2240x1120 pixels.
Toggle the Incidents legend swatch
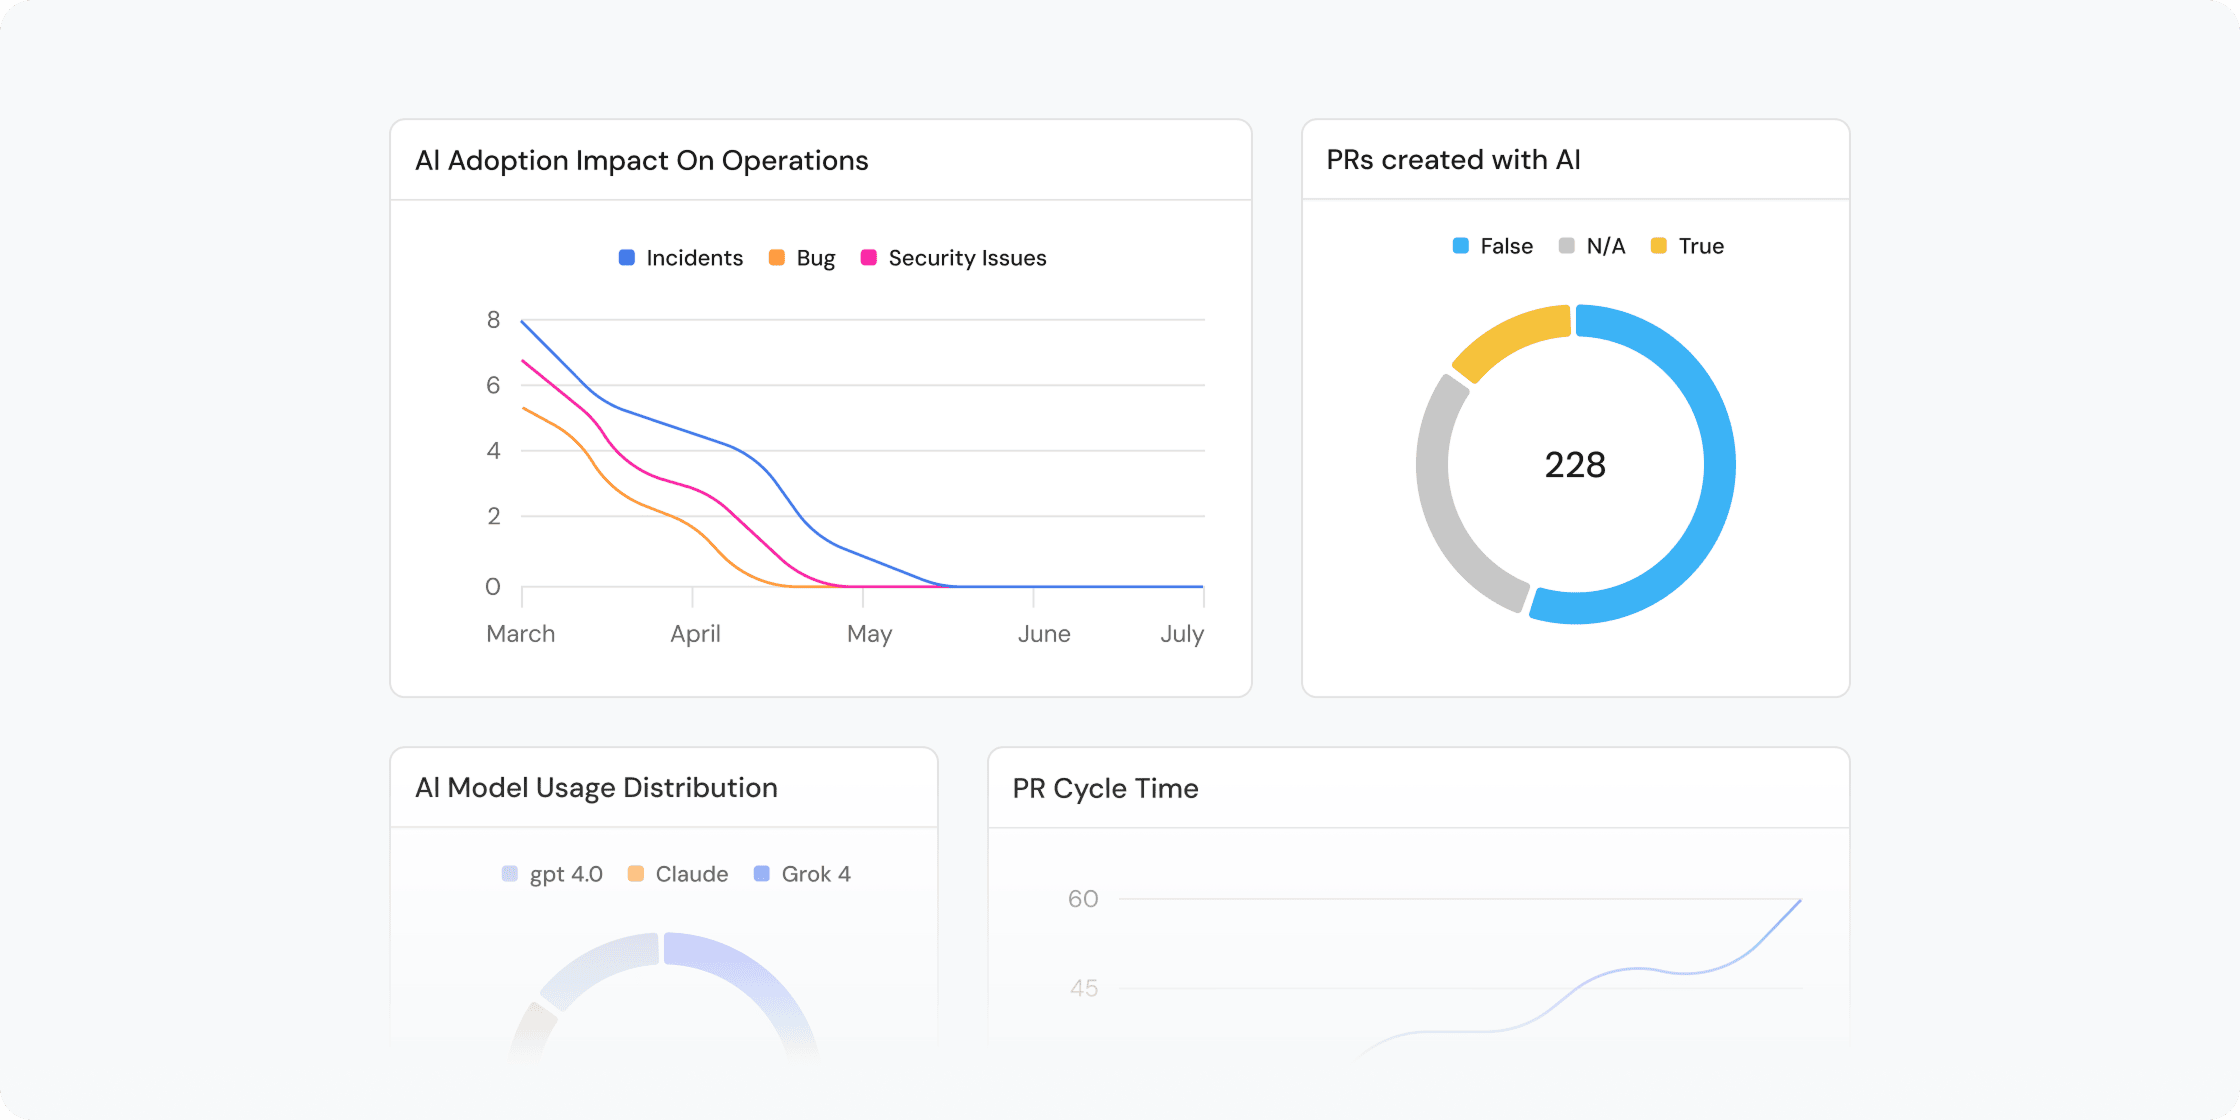pyautogui.click(x=627, y=258)
